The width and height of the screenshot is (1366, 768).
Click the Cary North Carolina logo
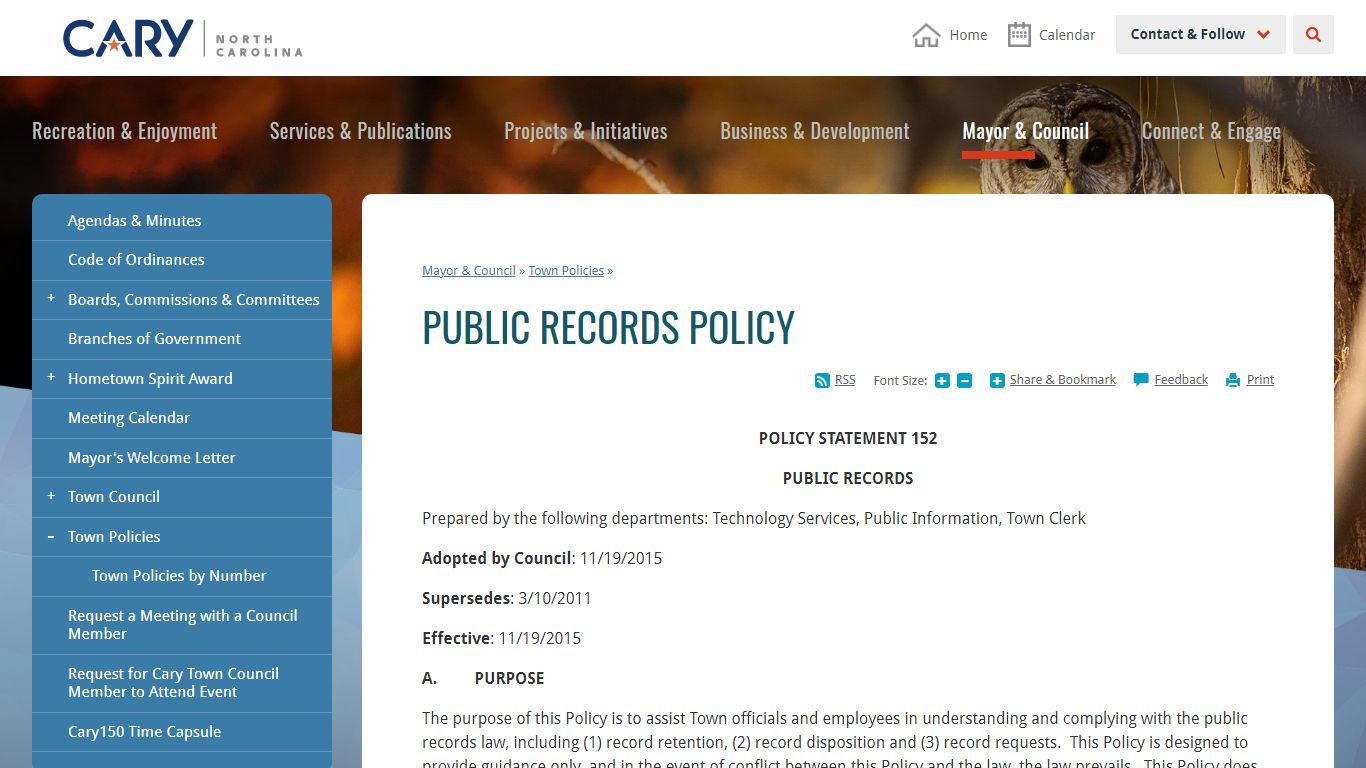pyautogui.click(x=182, y=38)
